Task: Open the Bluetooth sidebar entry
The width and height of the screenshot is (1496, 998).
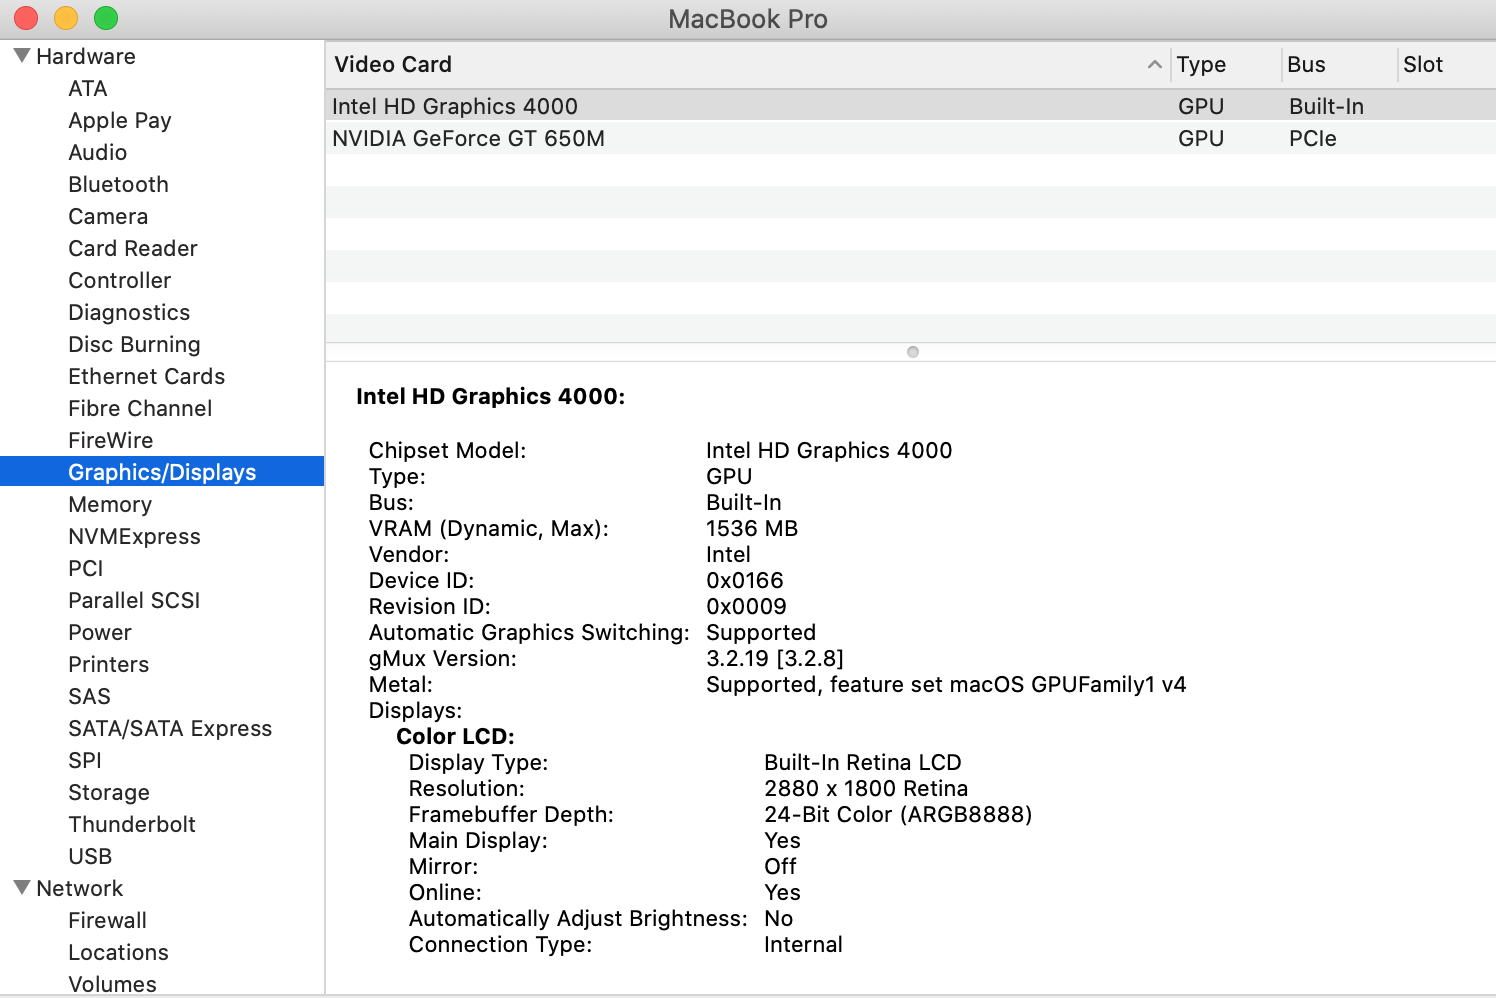Action: (118, 184)
